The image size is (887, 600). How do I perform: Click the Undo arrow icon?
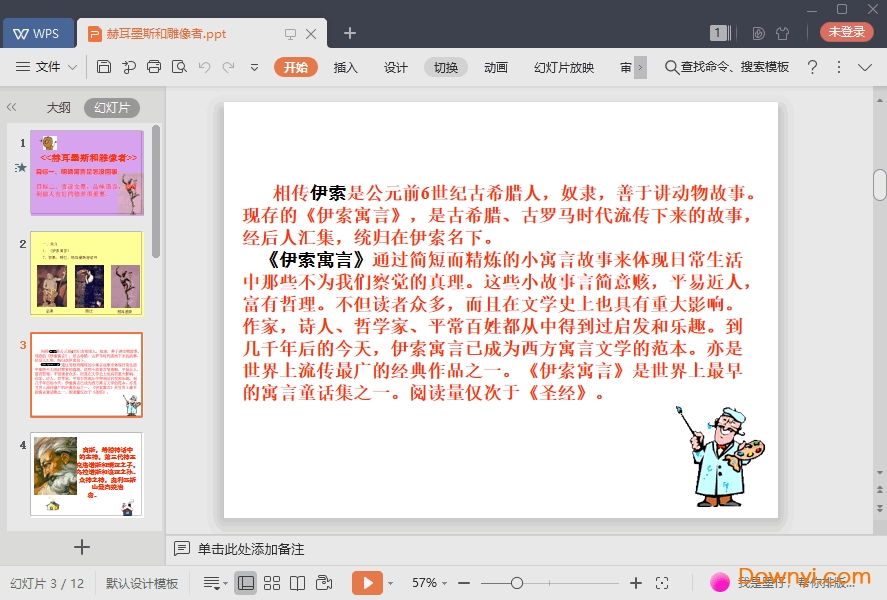click(204, 67)
